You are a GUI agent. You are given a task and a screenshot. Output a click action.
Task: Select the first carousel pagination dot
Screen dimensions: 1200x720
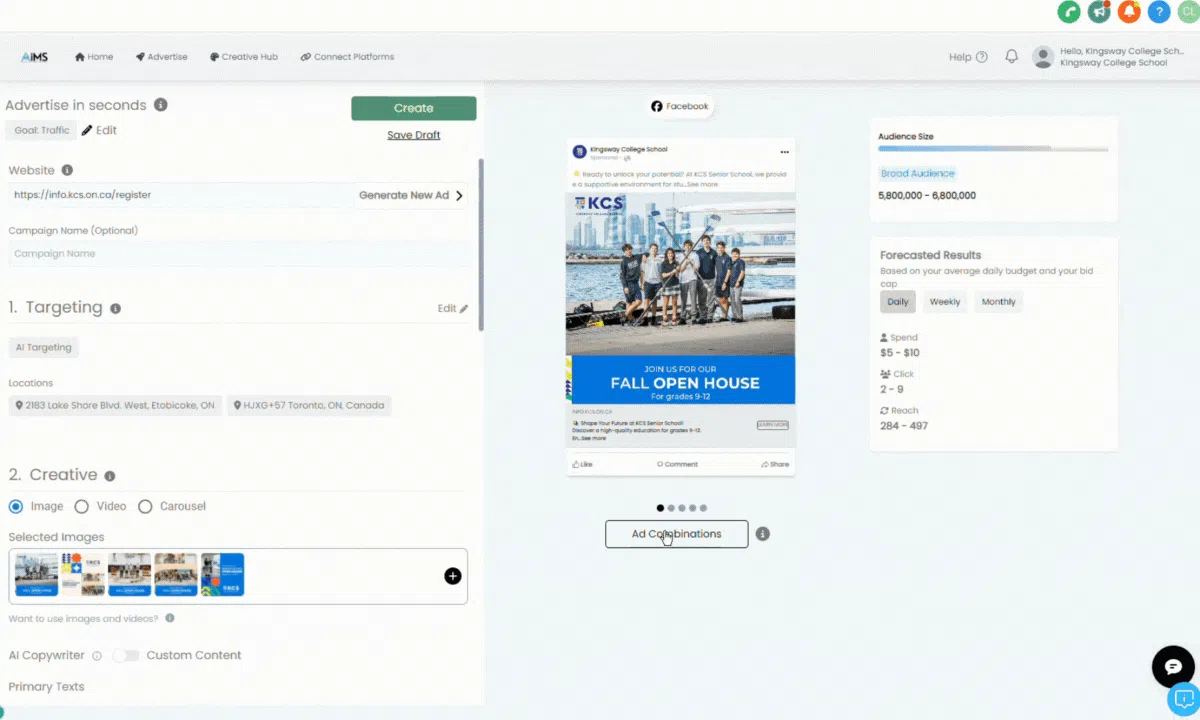660,508
